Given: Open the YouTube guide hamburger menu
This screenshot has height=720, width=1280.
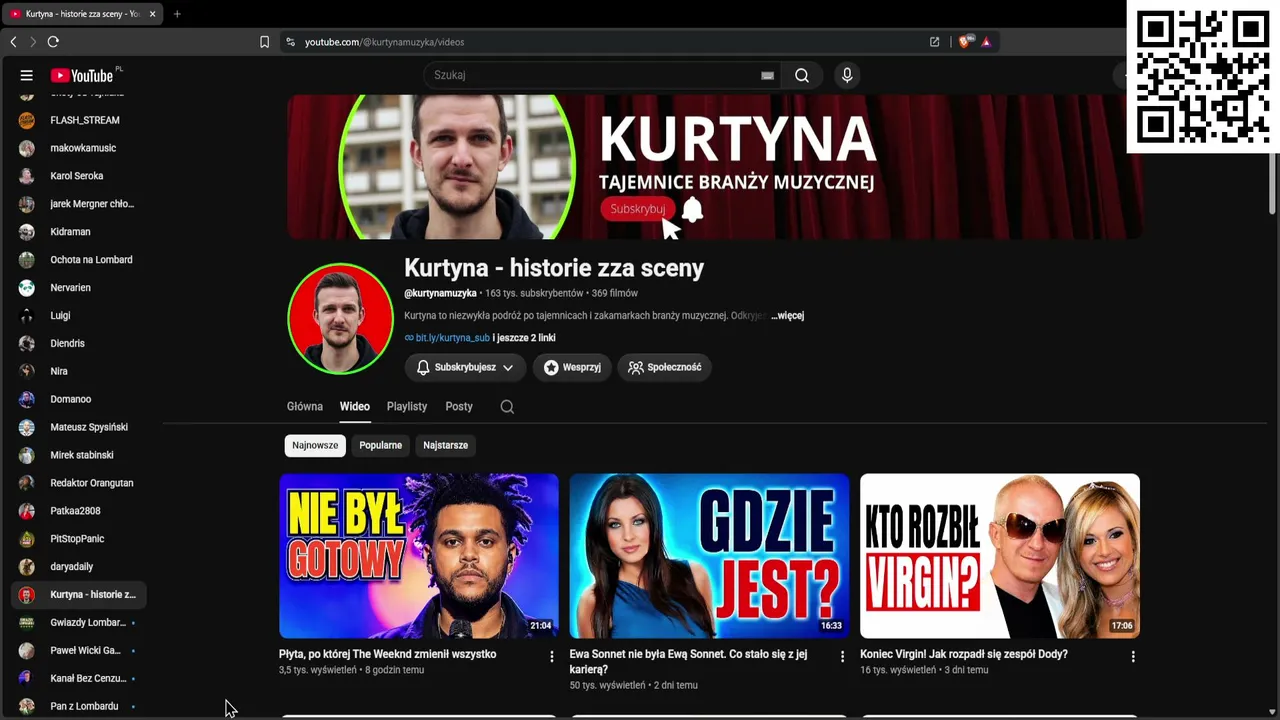Looking at the screenshot, I should [x=27, y=75].
